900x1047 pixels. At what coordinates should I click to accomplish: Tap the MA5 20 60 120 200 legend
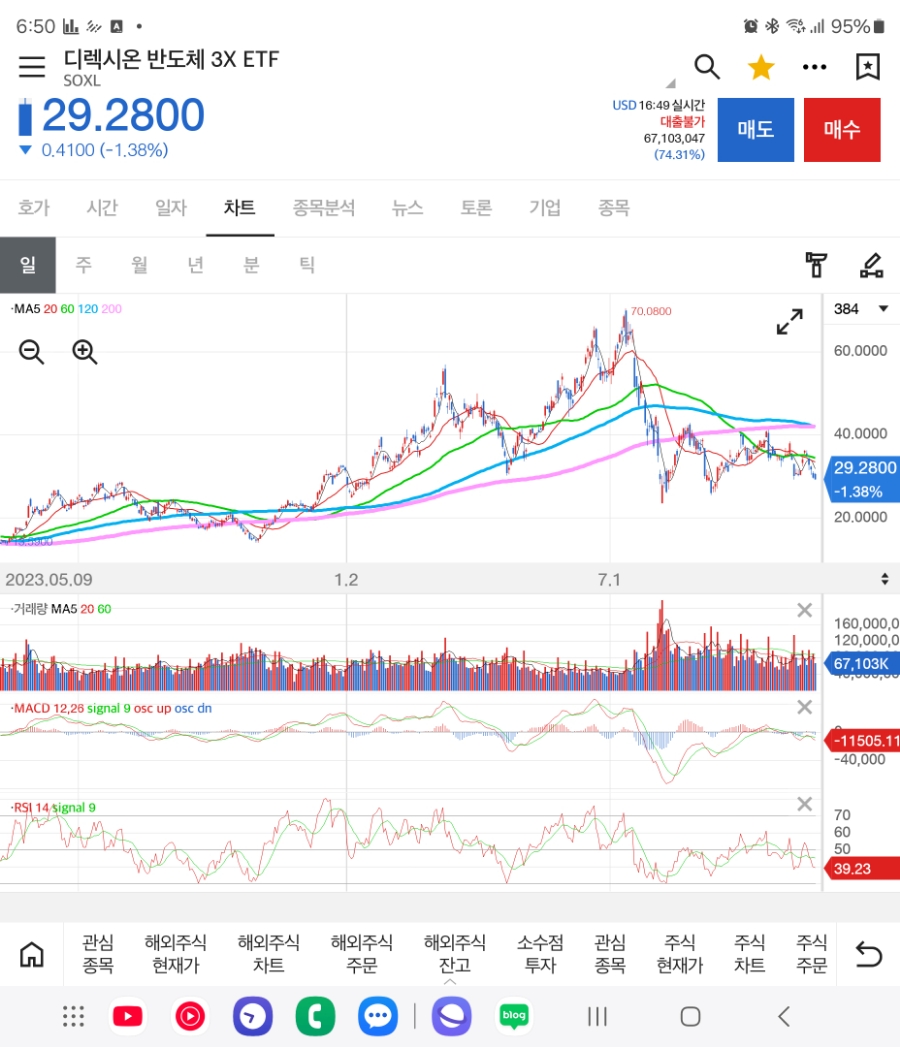pyautogui.click(x=67, y=309)
